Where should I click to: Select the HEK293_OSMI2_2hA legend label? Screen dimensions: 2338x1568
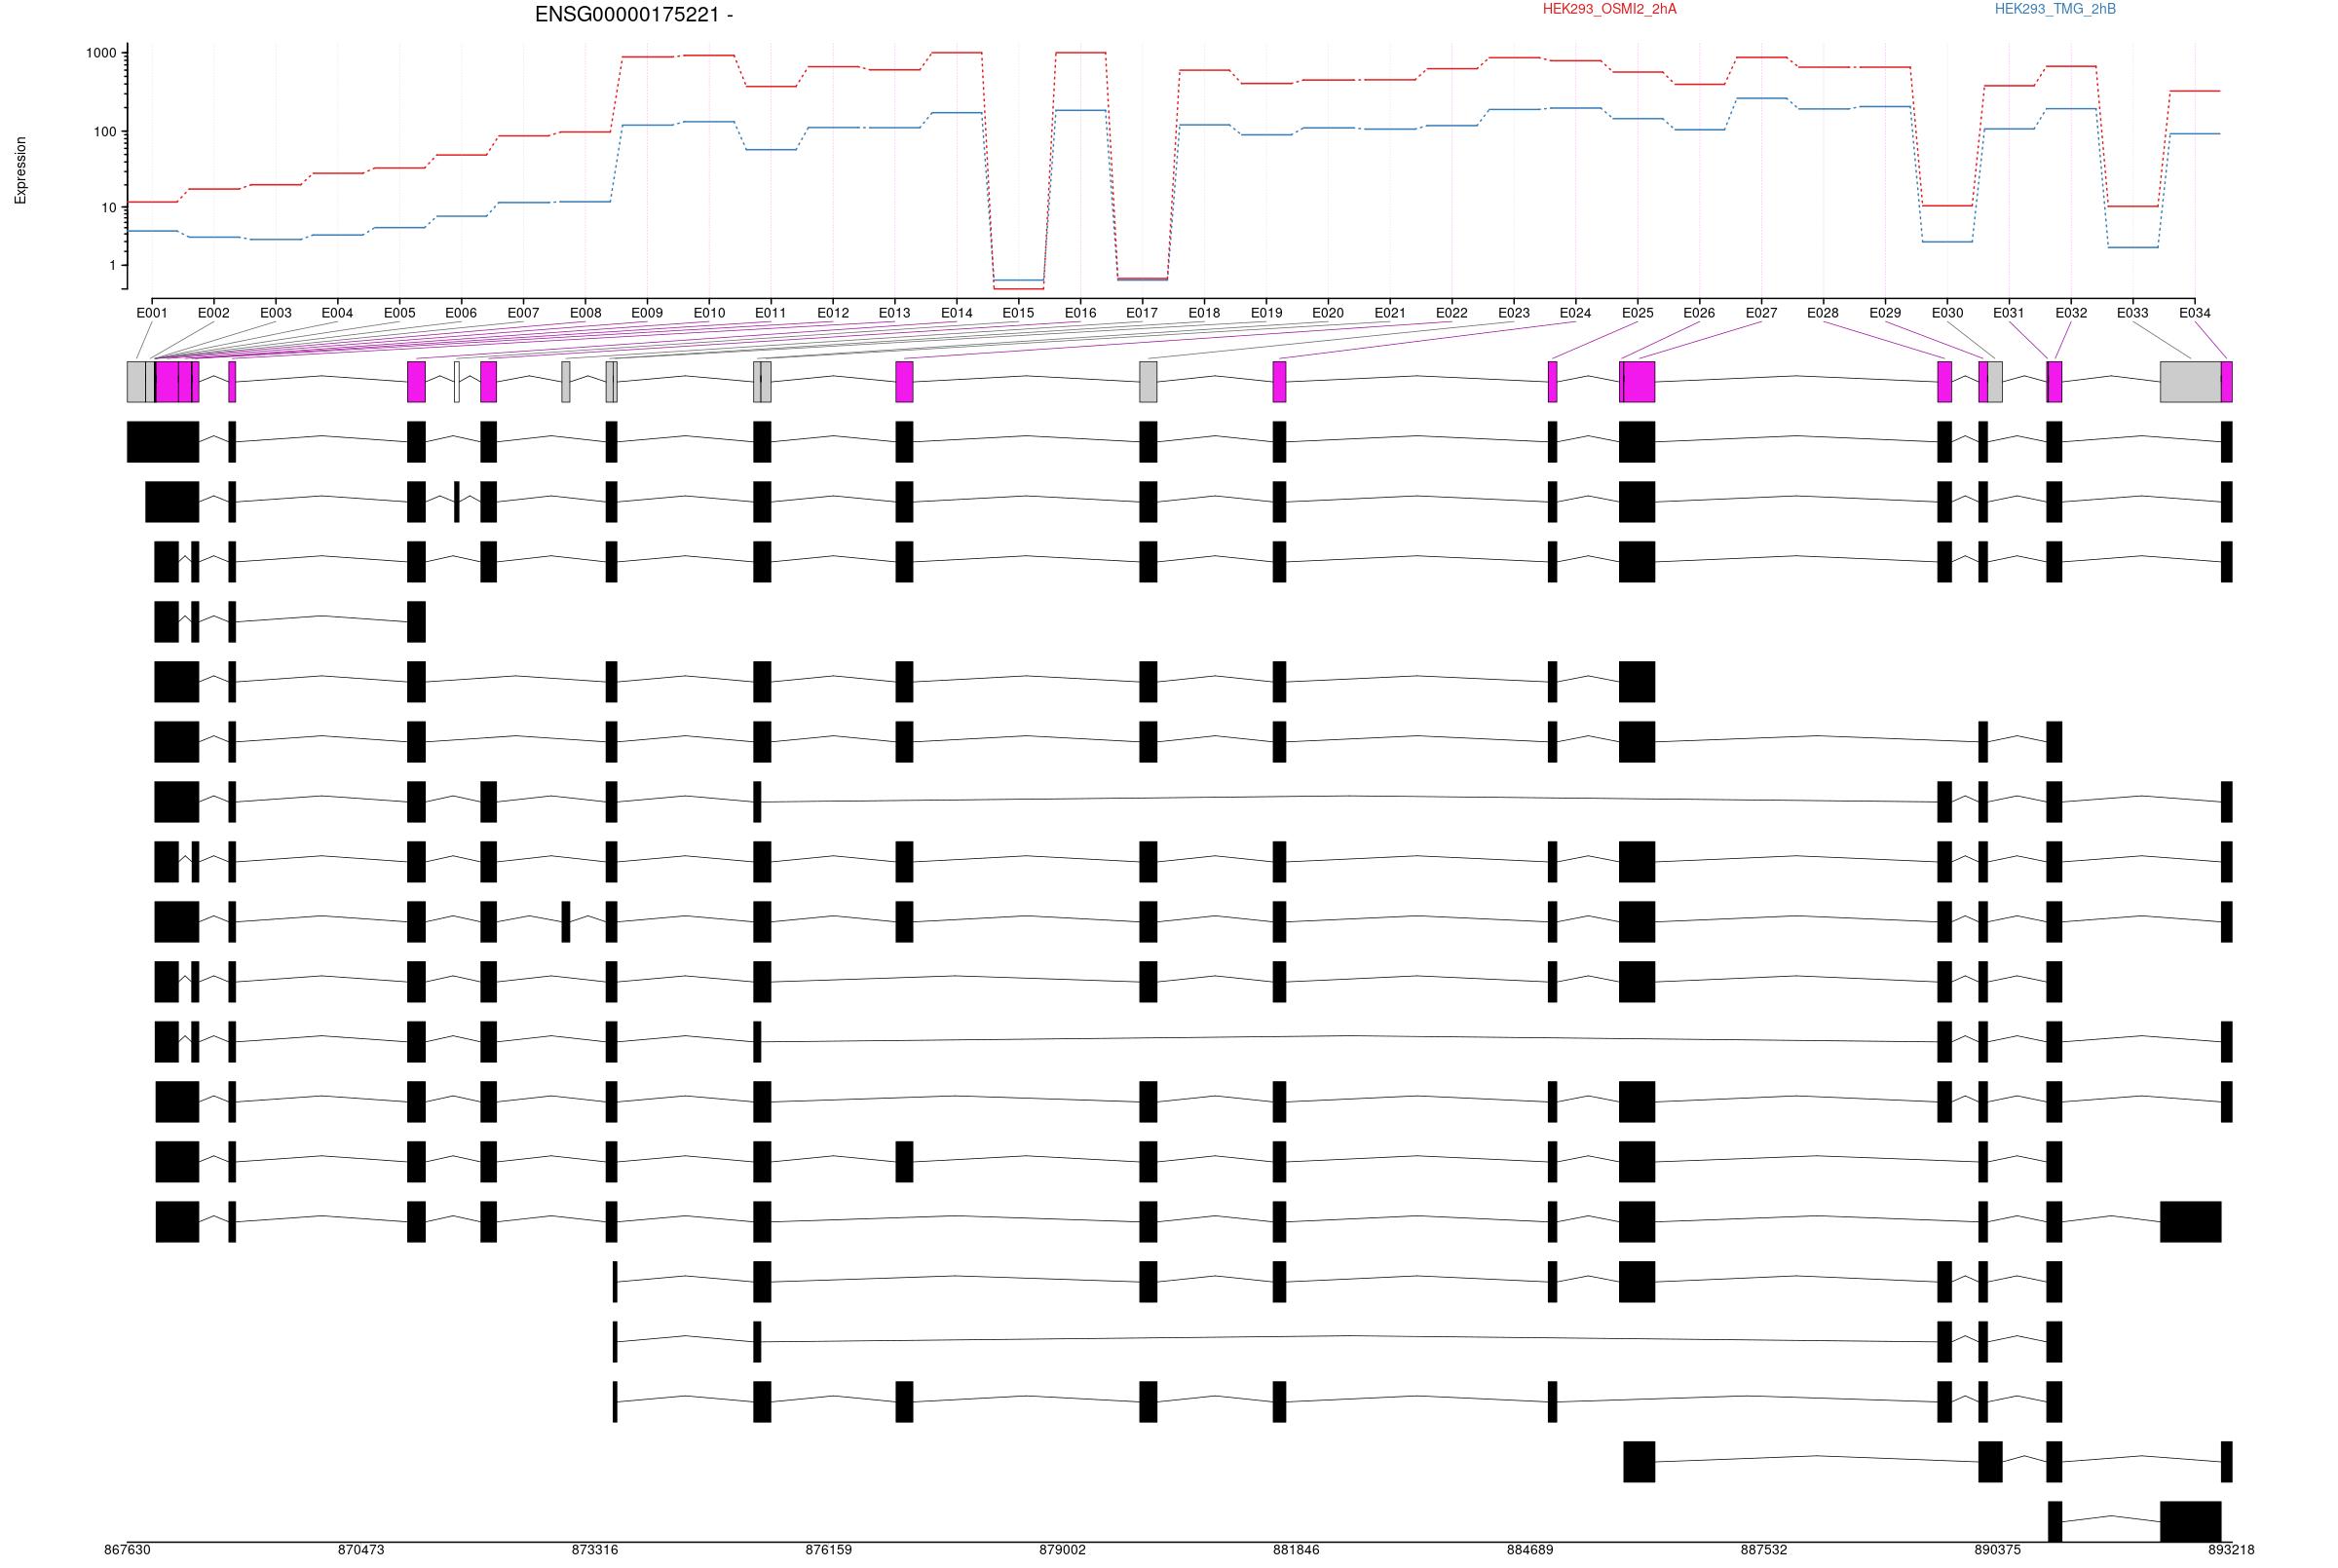[x=1609, y=9]
